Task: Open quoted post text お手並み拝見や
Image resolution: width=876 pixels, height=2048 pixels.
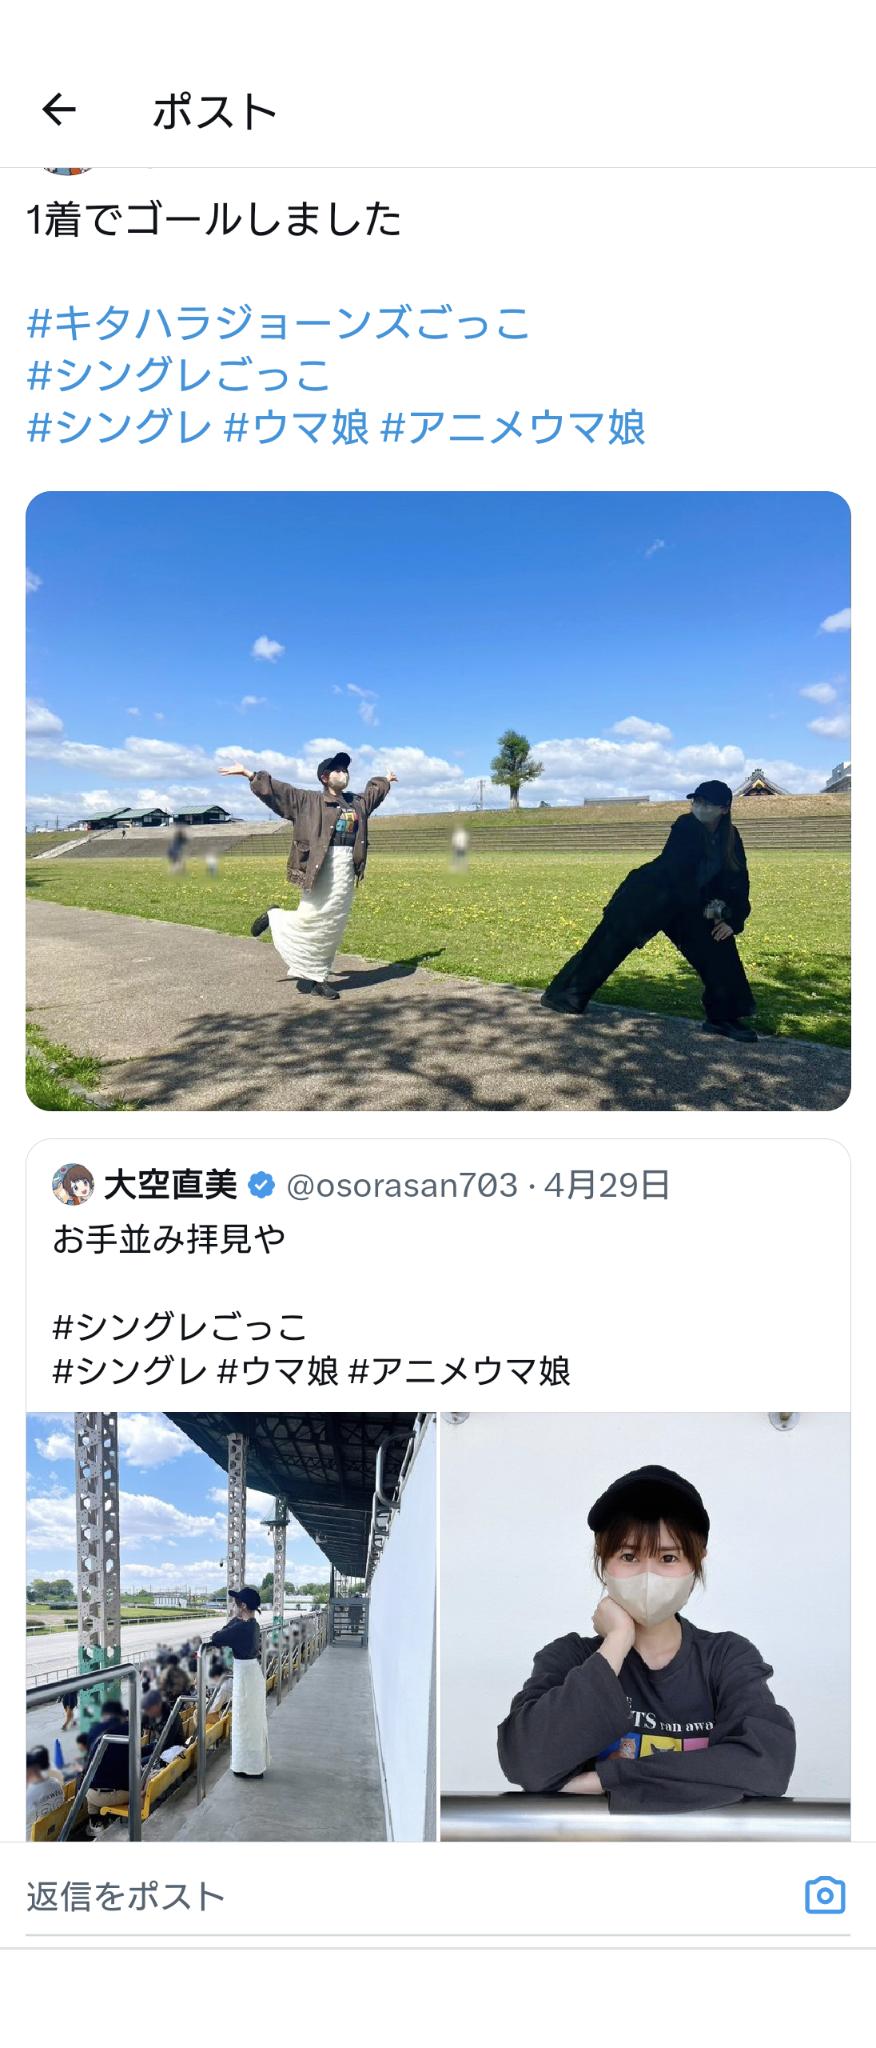Action: [169, 1239]
